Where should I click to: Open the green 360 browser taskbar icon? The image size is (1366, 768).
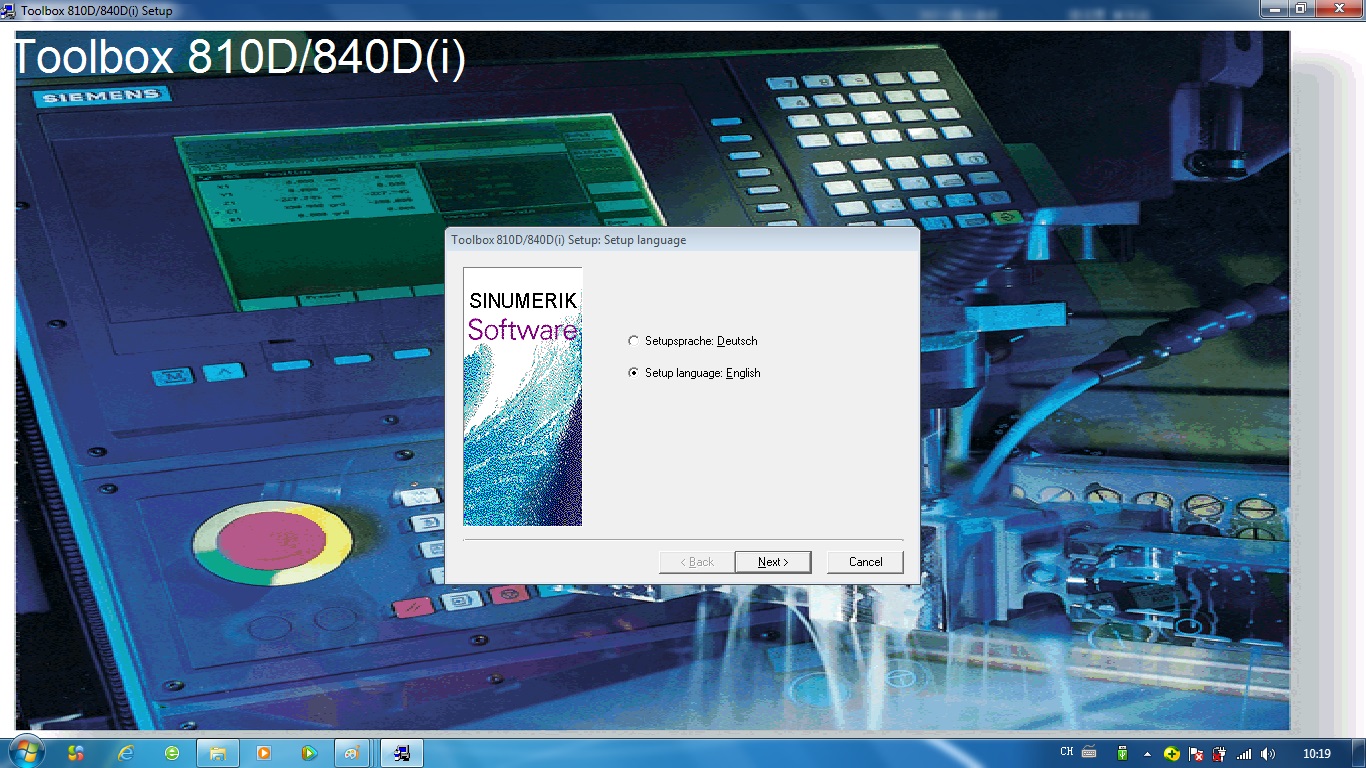172,753
